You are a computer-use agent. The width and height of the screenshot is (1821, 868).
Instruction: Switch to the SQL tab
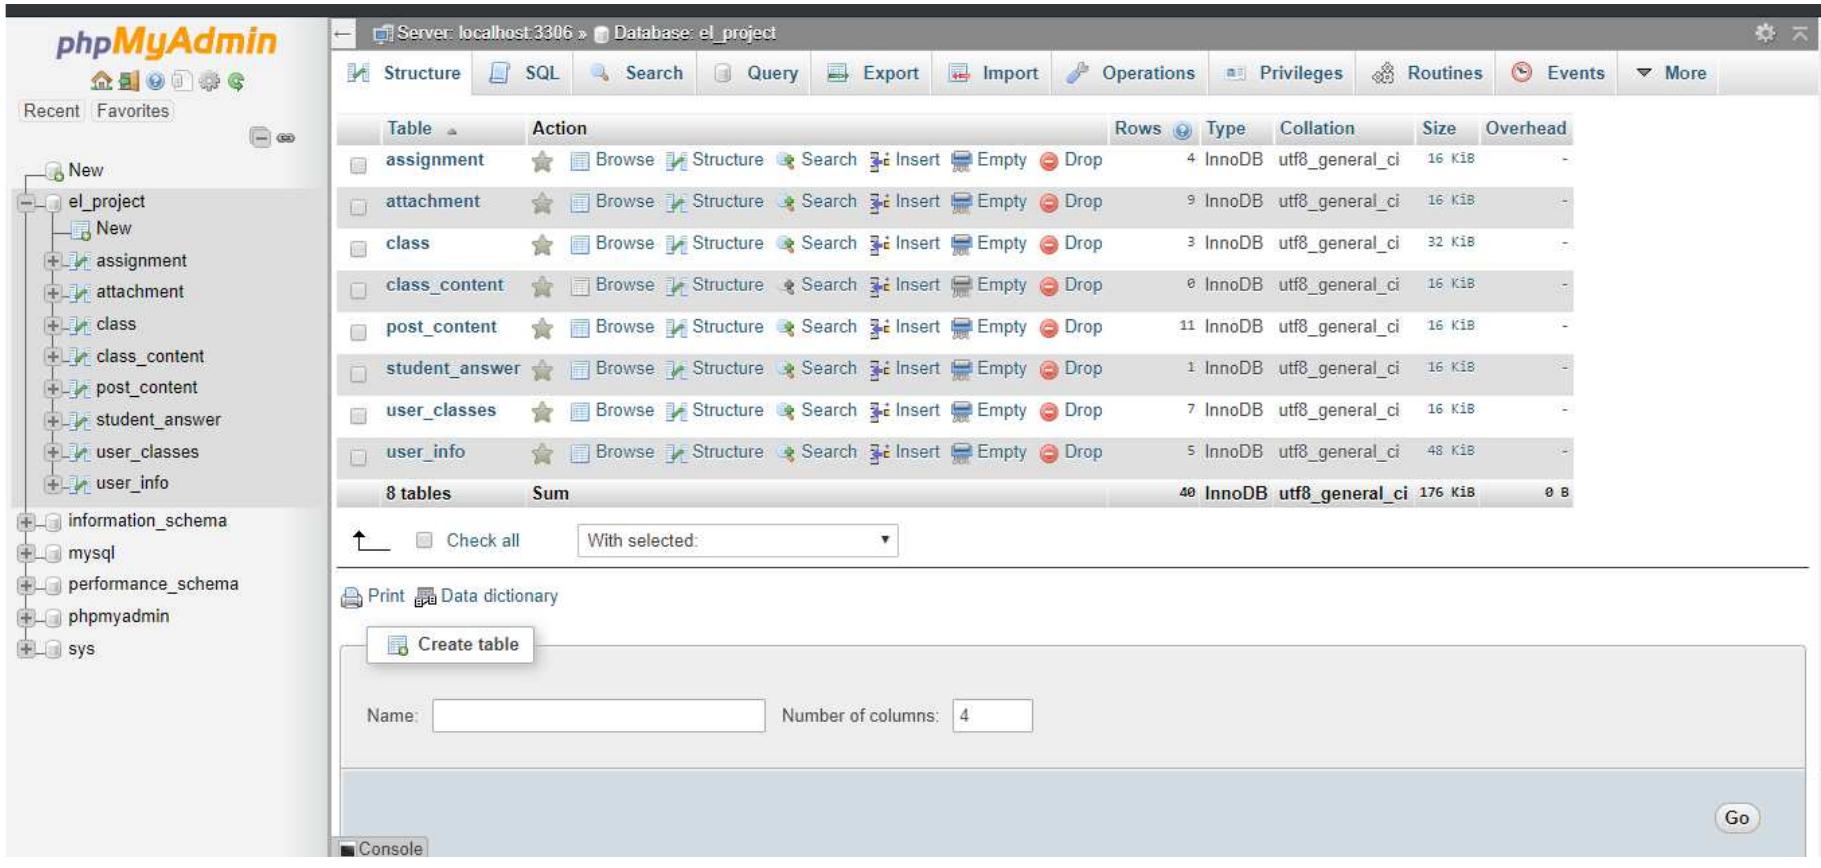tap(526, 73)
